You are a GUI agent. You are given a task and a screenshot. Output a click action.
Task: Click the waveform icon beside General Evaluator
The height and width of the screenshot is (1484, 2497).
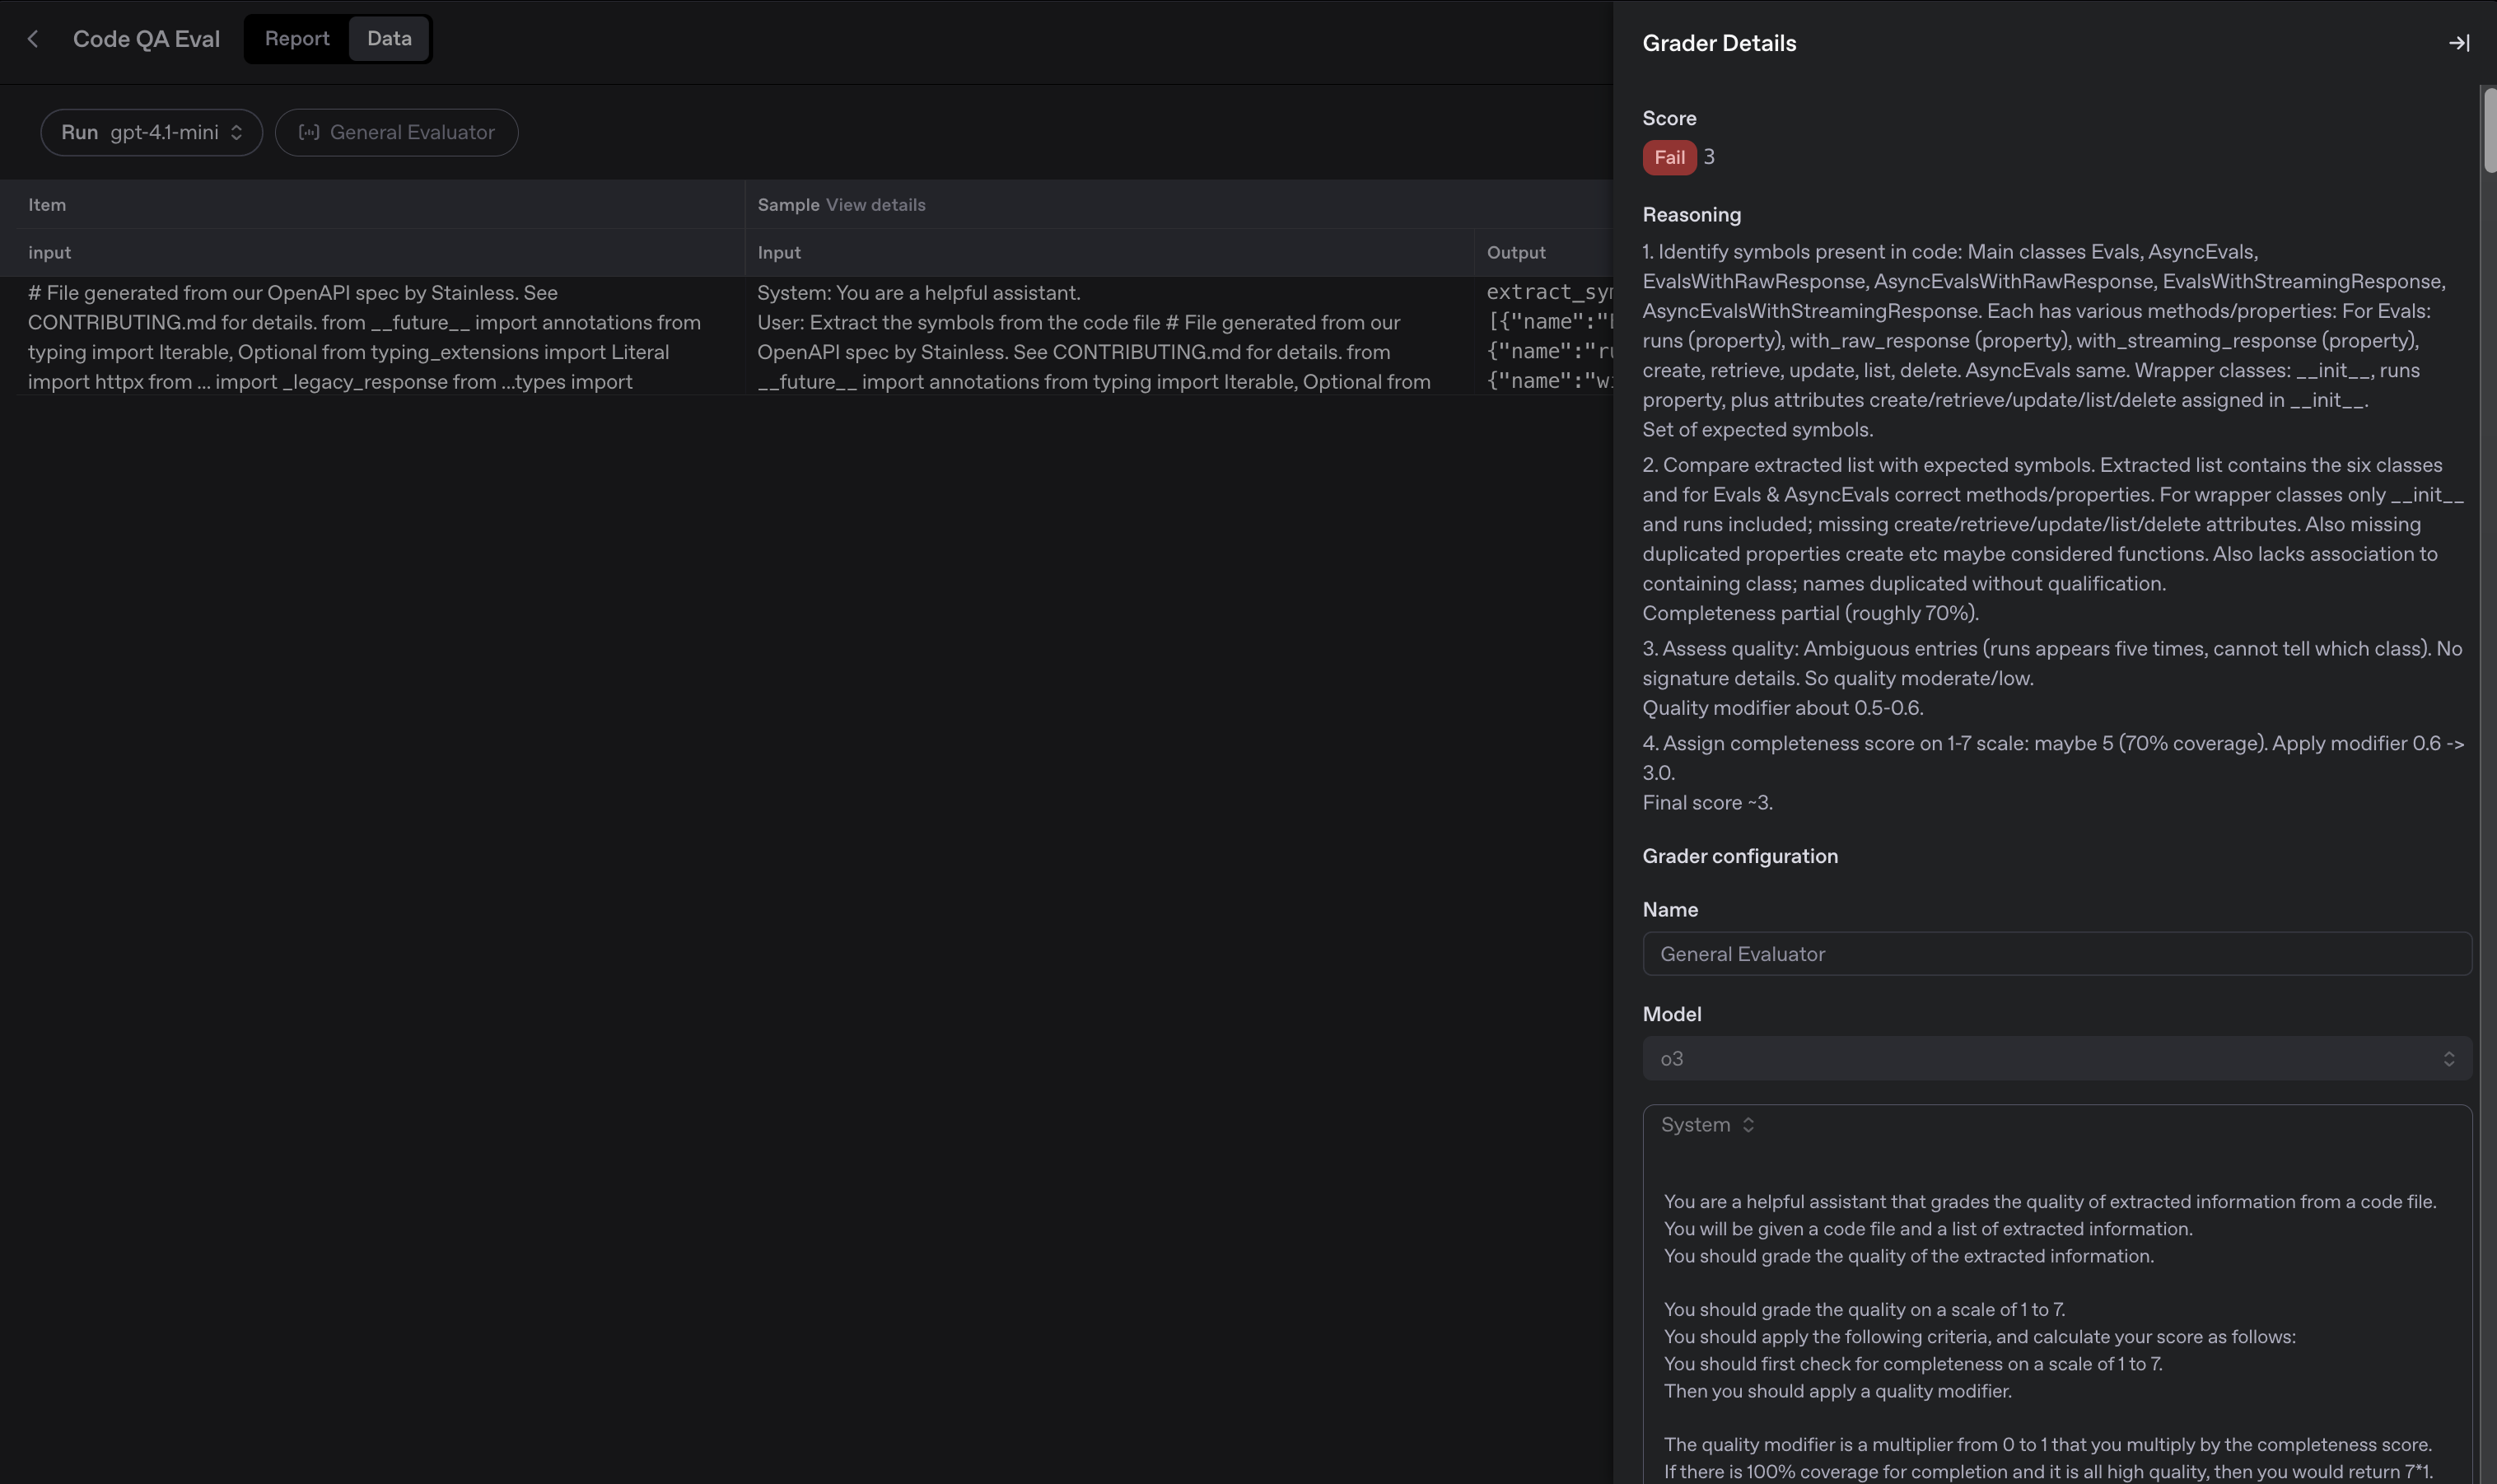310,132
